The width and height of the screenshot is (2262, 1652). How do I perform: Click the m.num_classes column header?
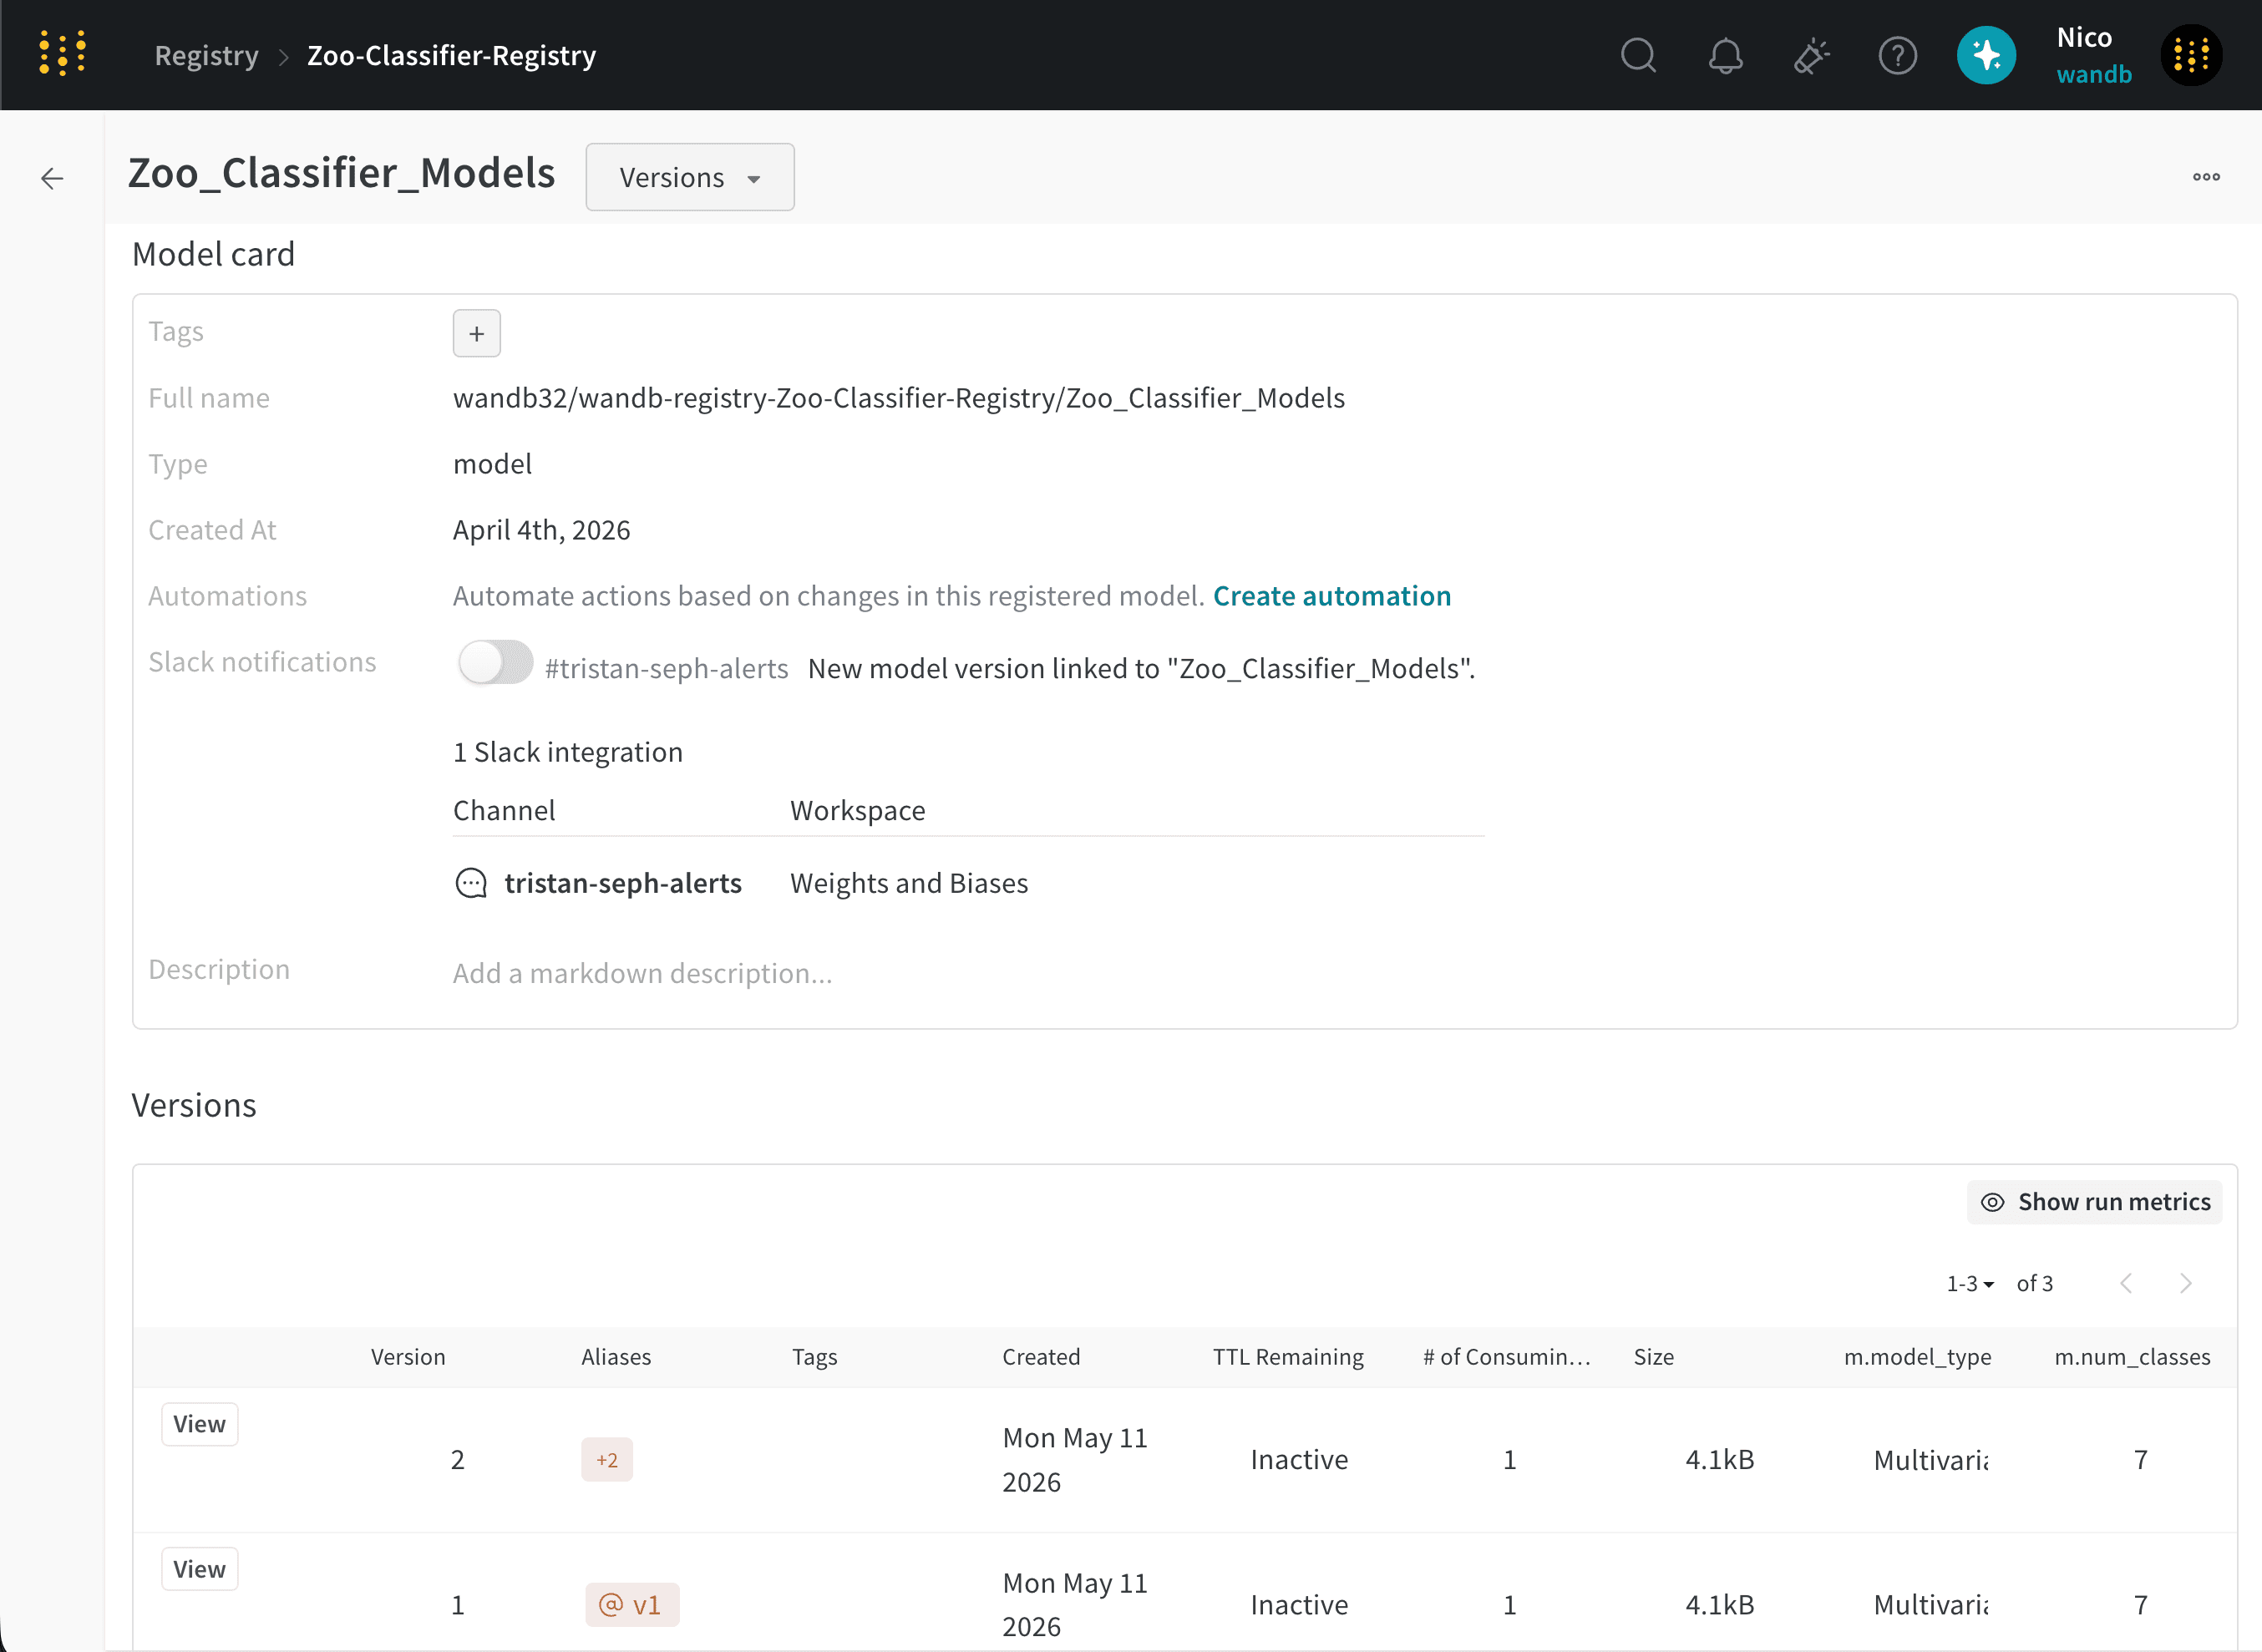tap(2132, 1357)
